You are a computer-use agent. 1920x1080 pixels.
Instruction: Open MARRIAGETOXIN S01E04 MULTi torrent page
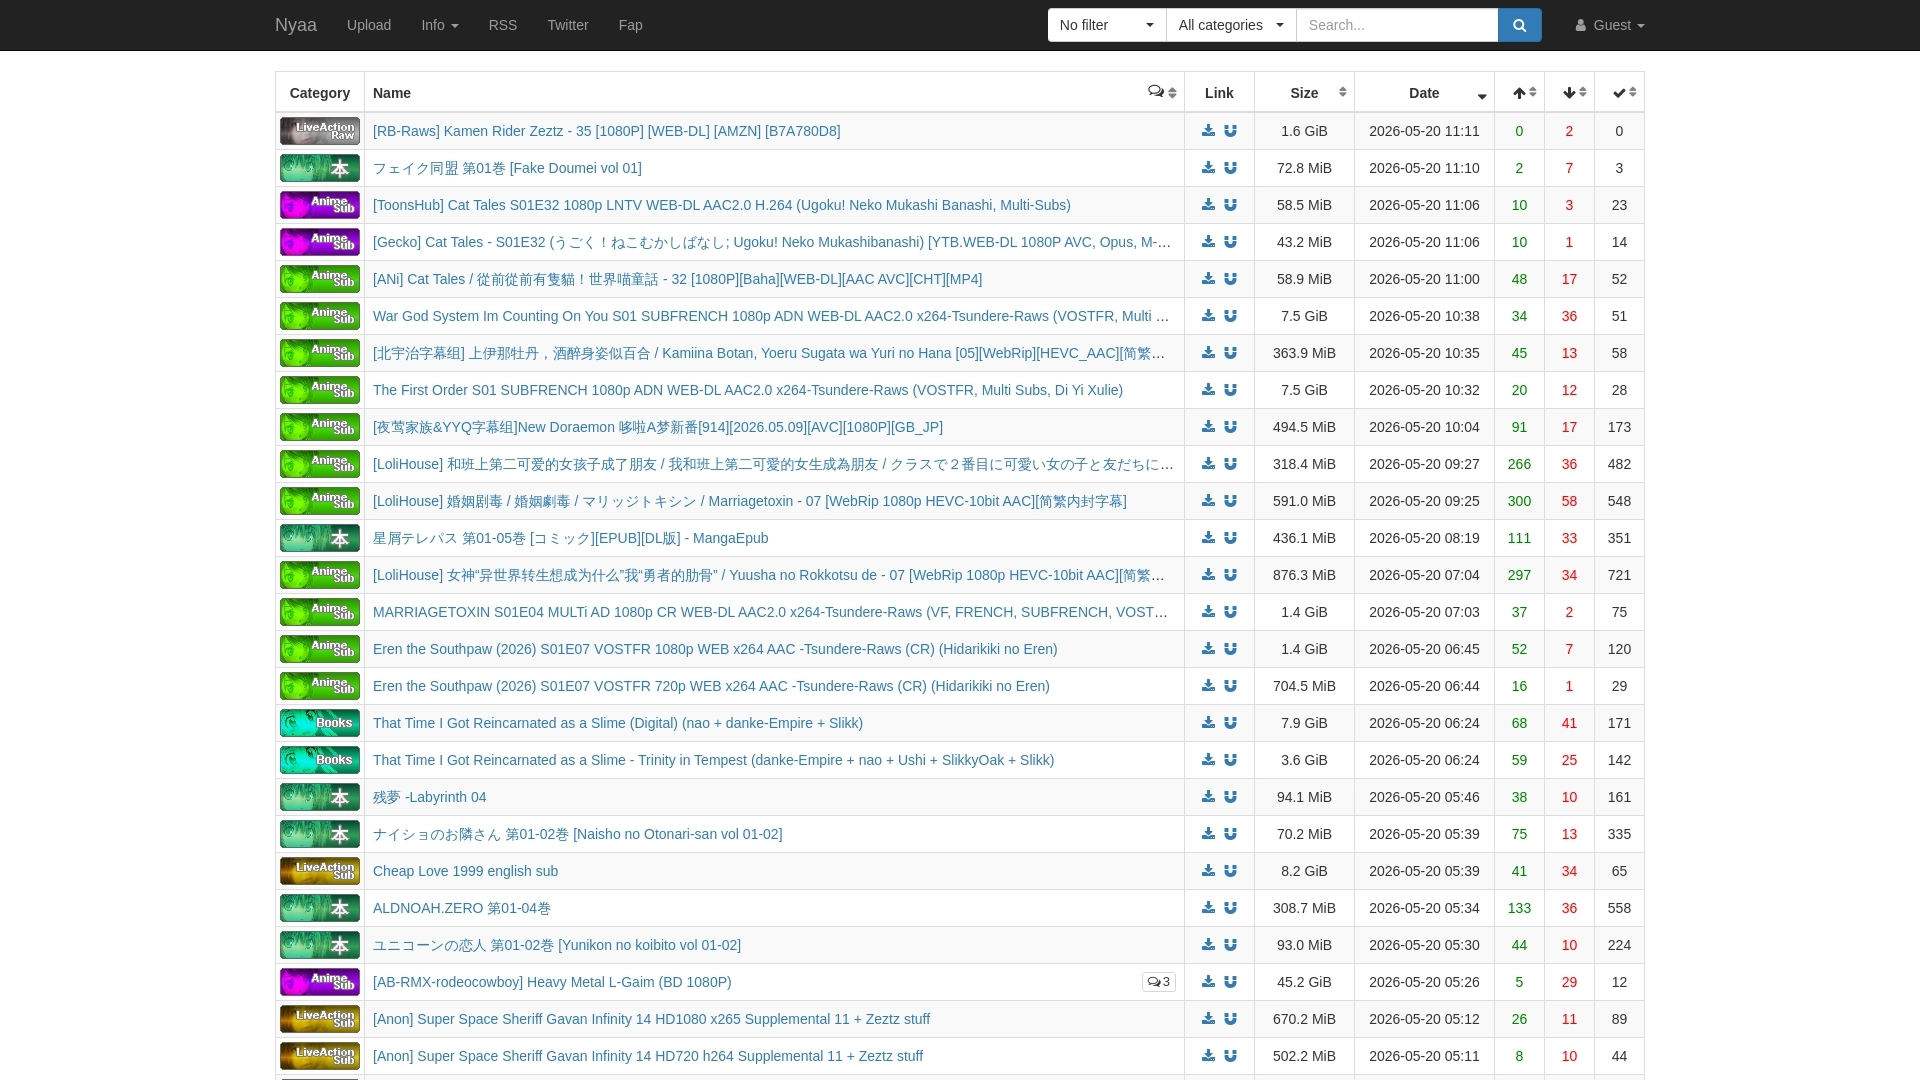(x=770, y=612)
